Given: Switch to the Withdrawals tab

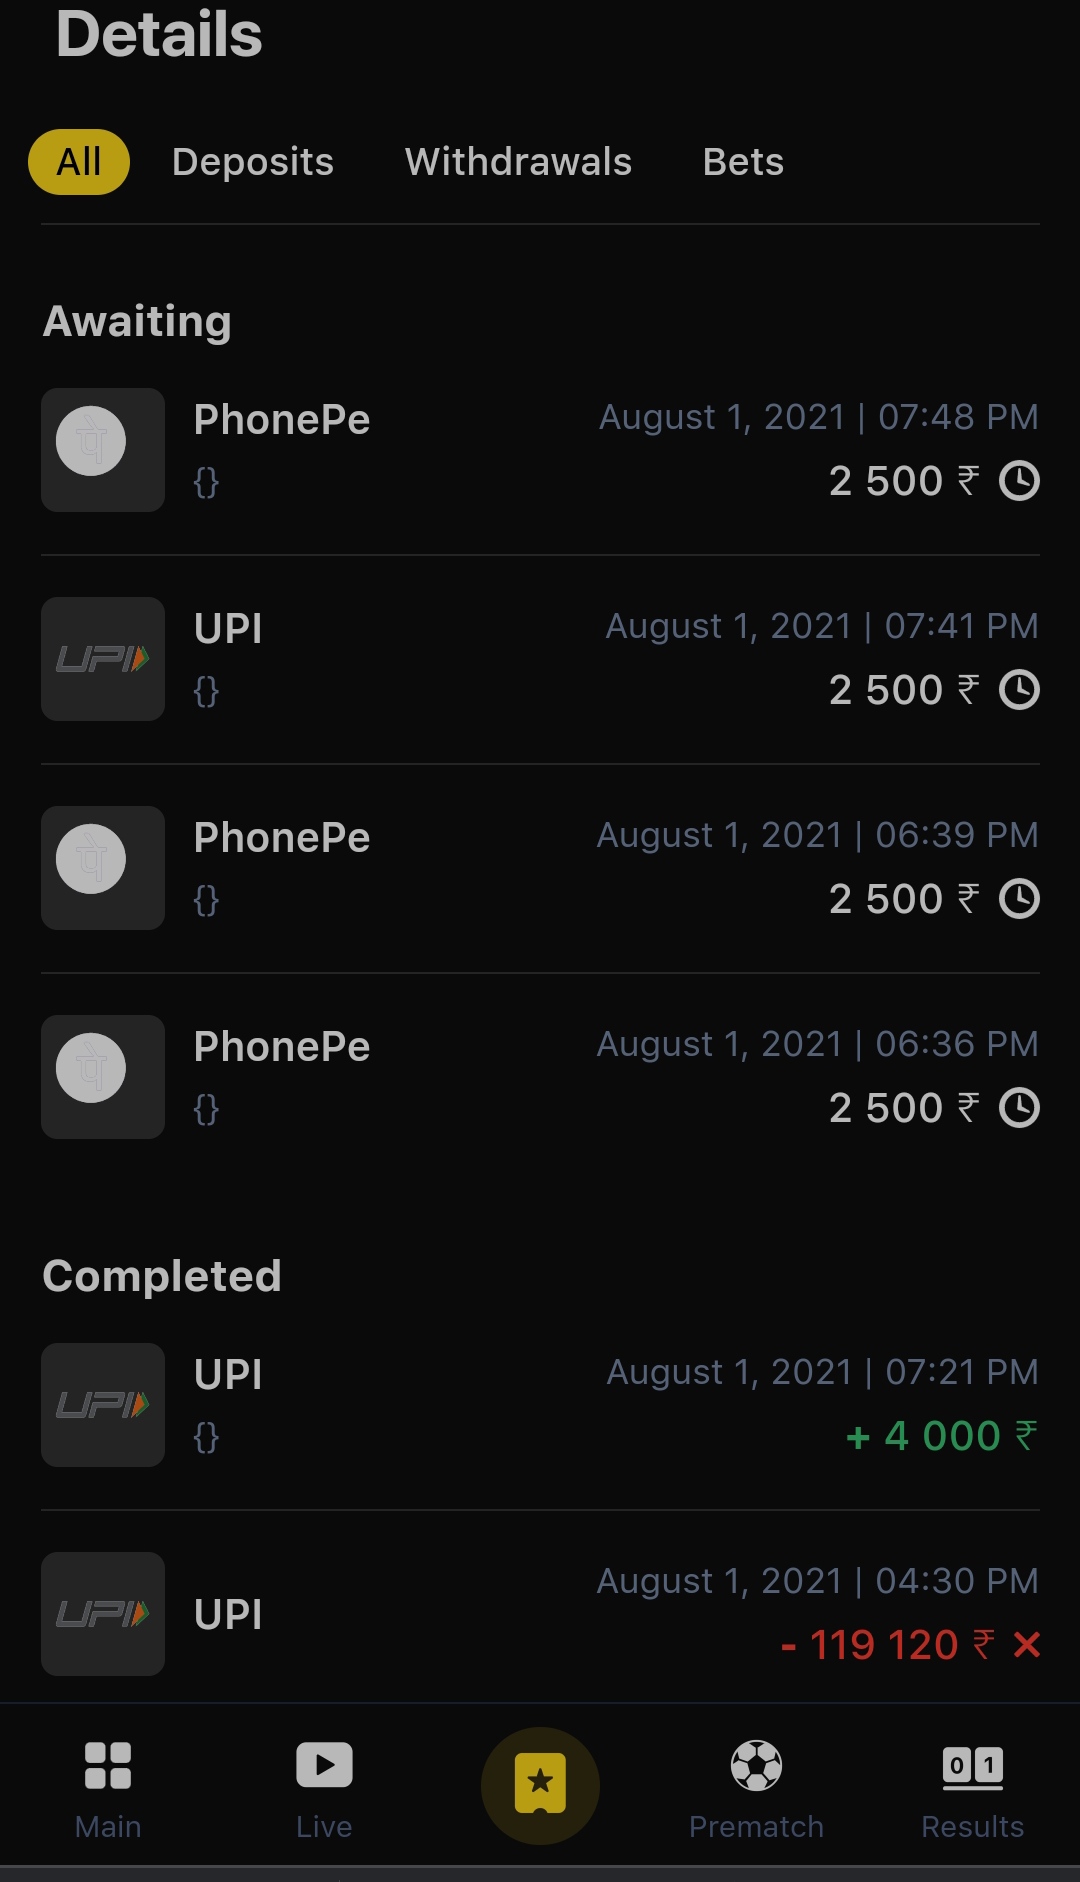Looking at the screenshot, I should point(518,162).
